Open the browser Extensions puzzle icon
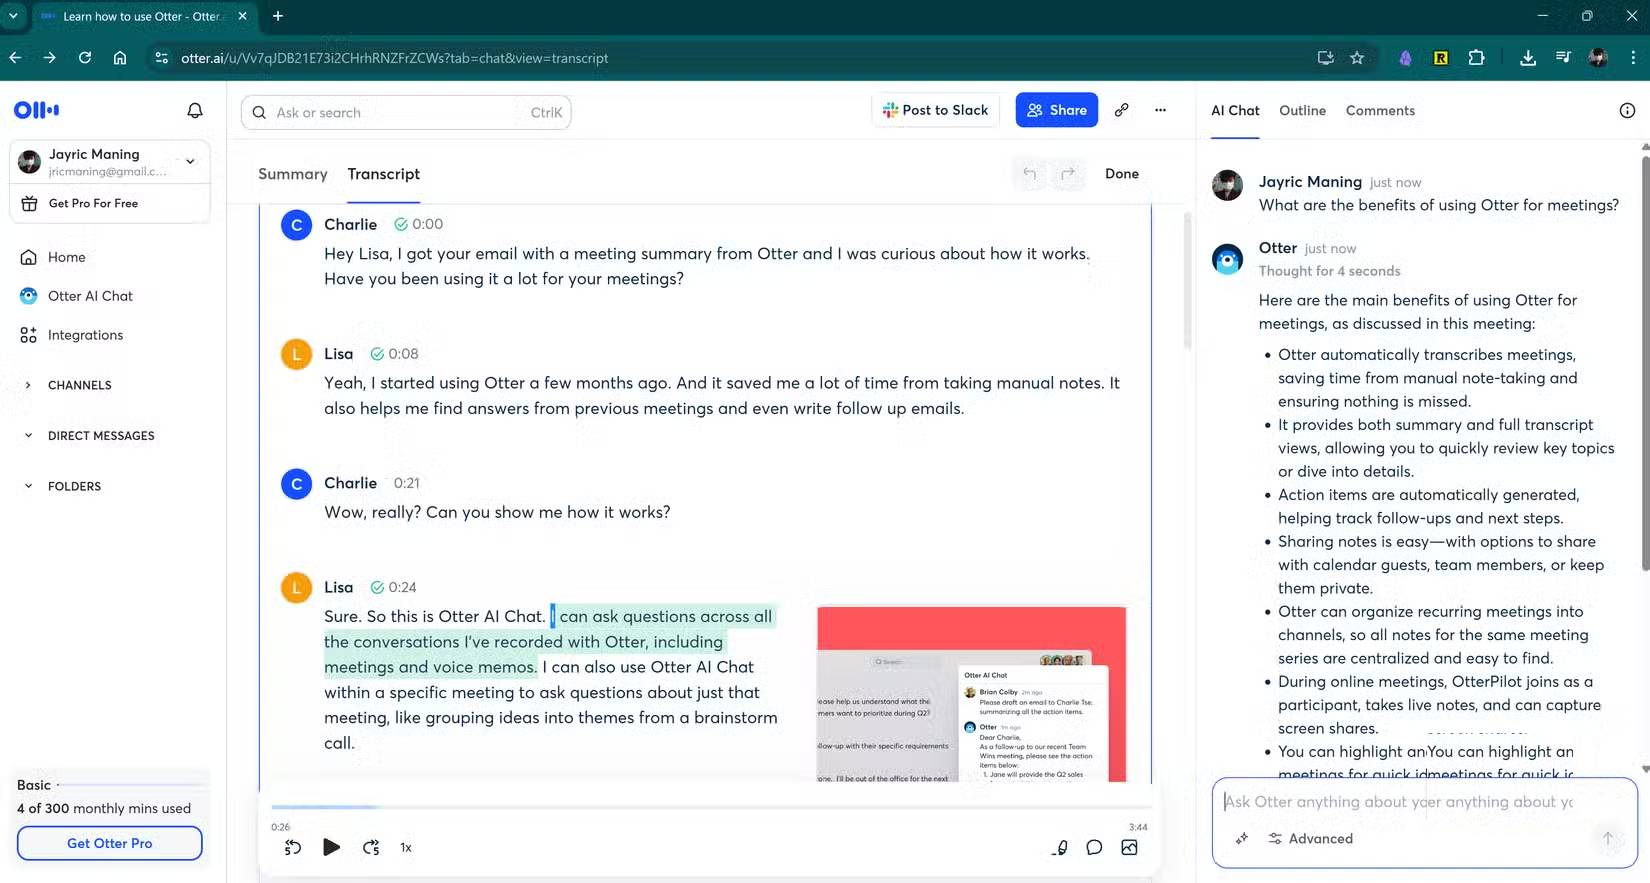This screenshot has width=1650, height=883. click(1476, 58)
